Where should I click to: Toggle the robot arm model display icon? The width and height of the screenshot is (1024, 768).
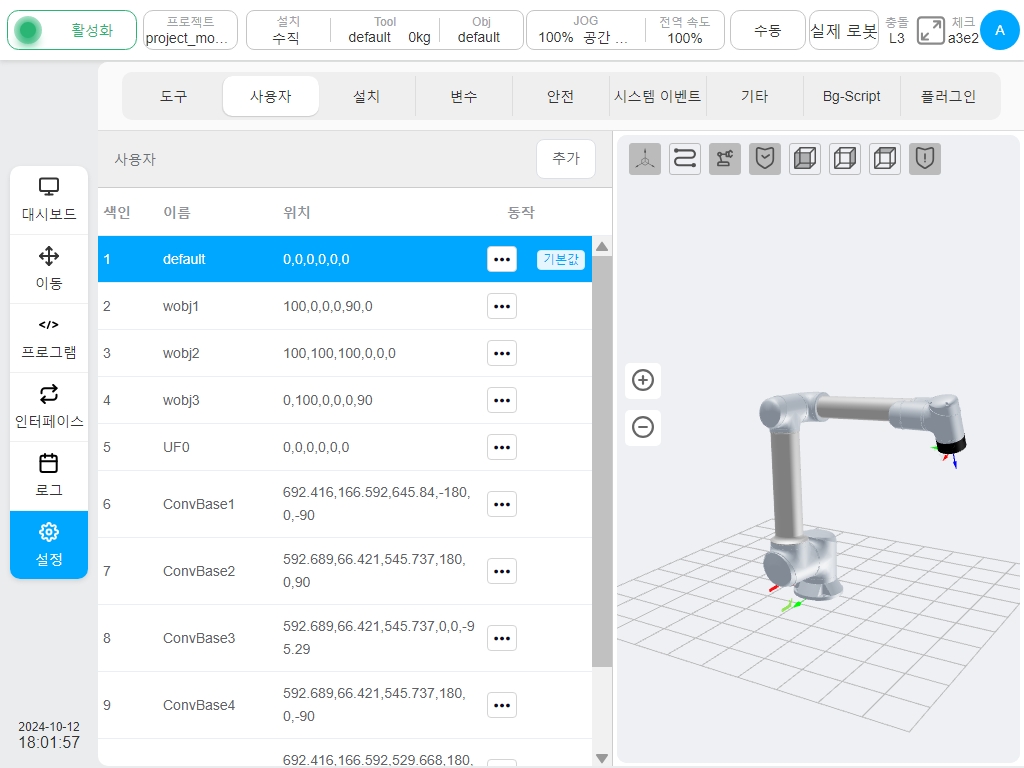(x=725, y=159)
